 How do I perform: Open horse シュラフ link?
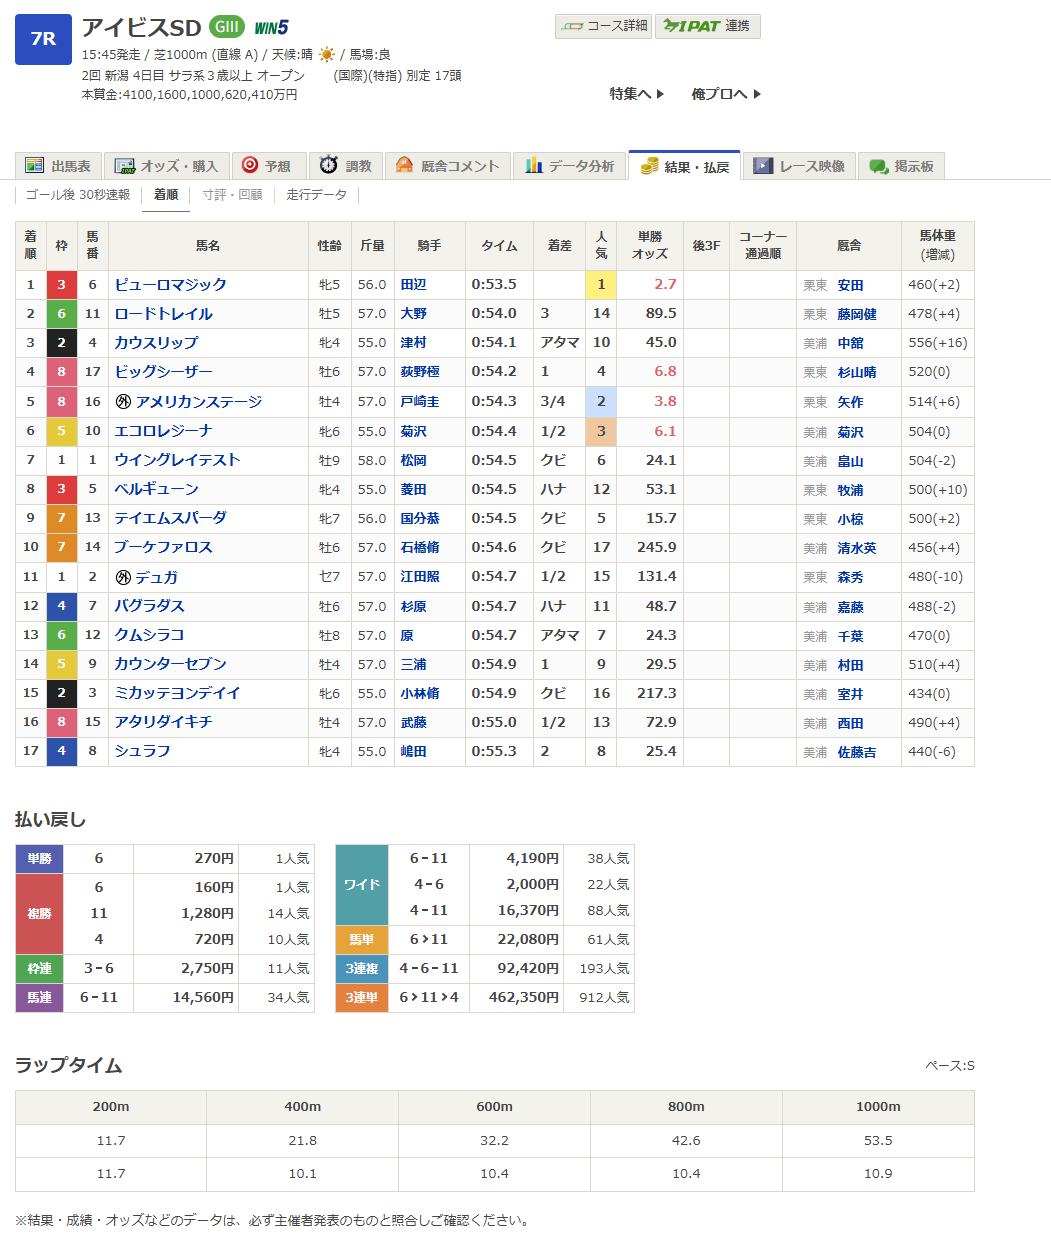(143, 751)
